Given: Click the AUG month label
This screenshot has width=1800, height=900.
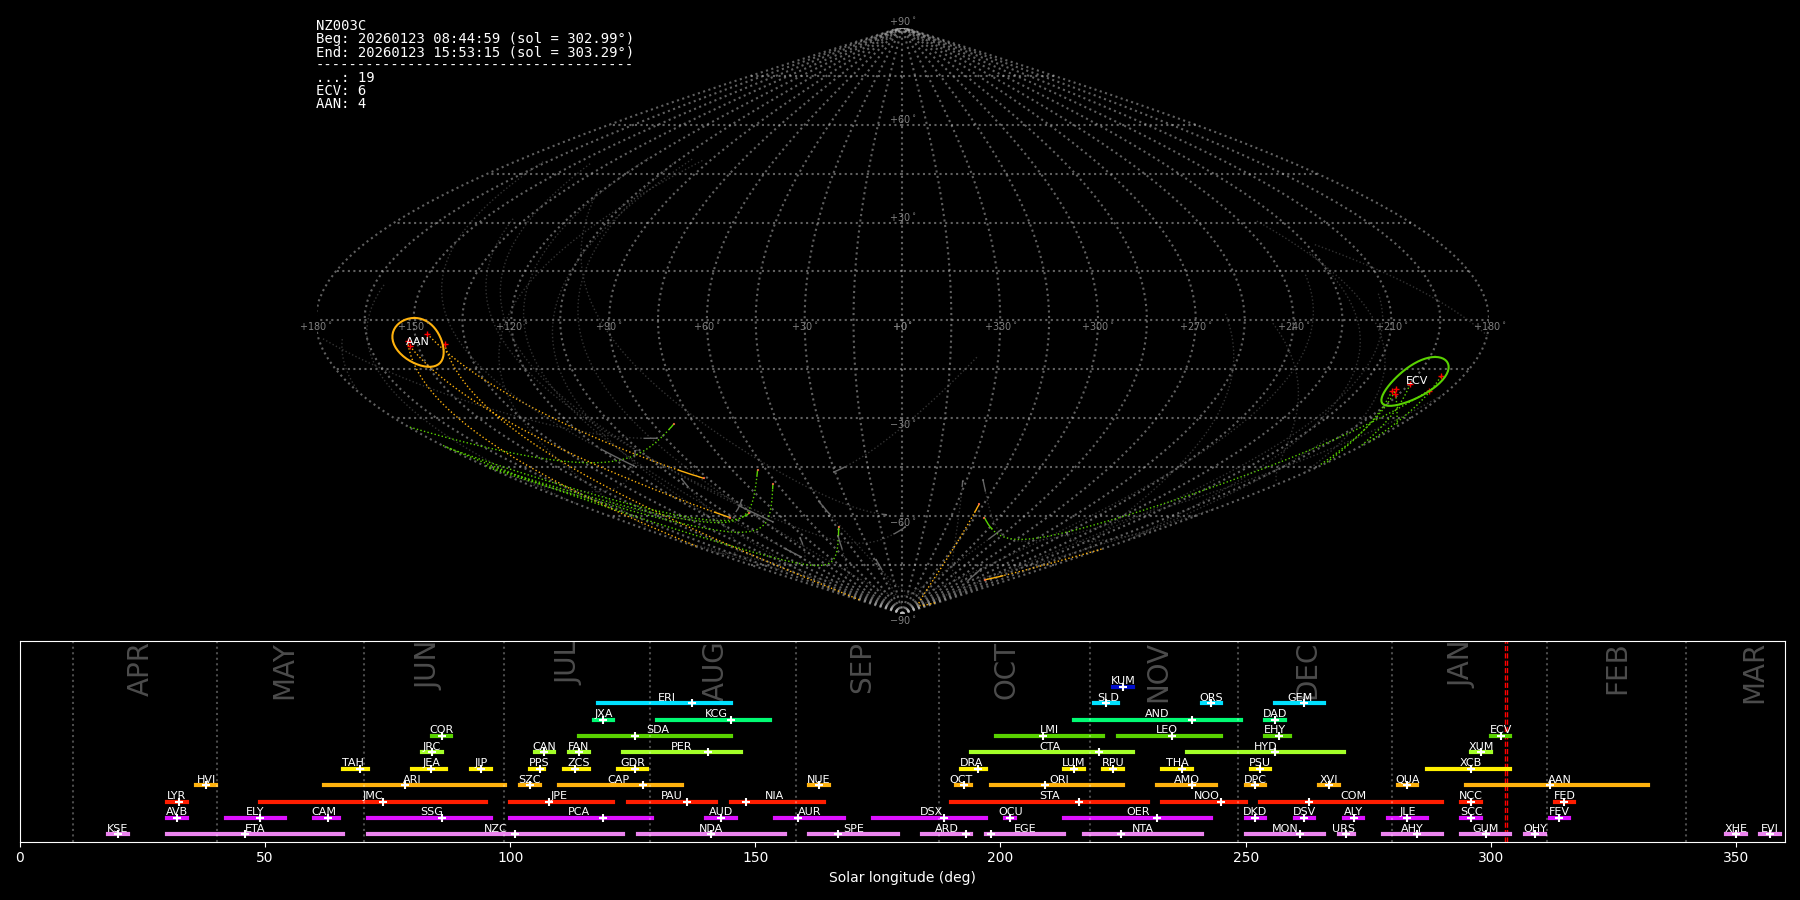Looking at the screenshot, I should (713, 669).
